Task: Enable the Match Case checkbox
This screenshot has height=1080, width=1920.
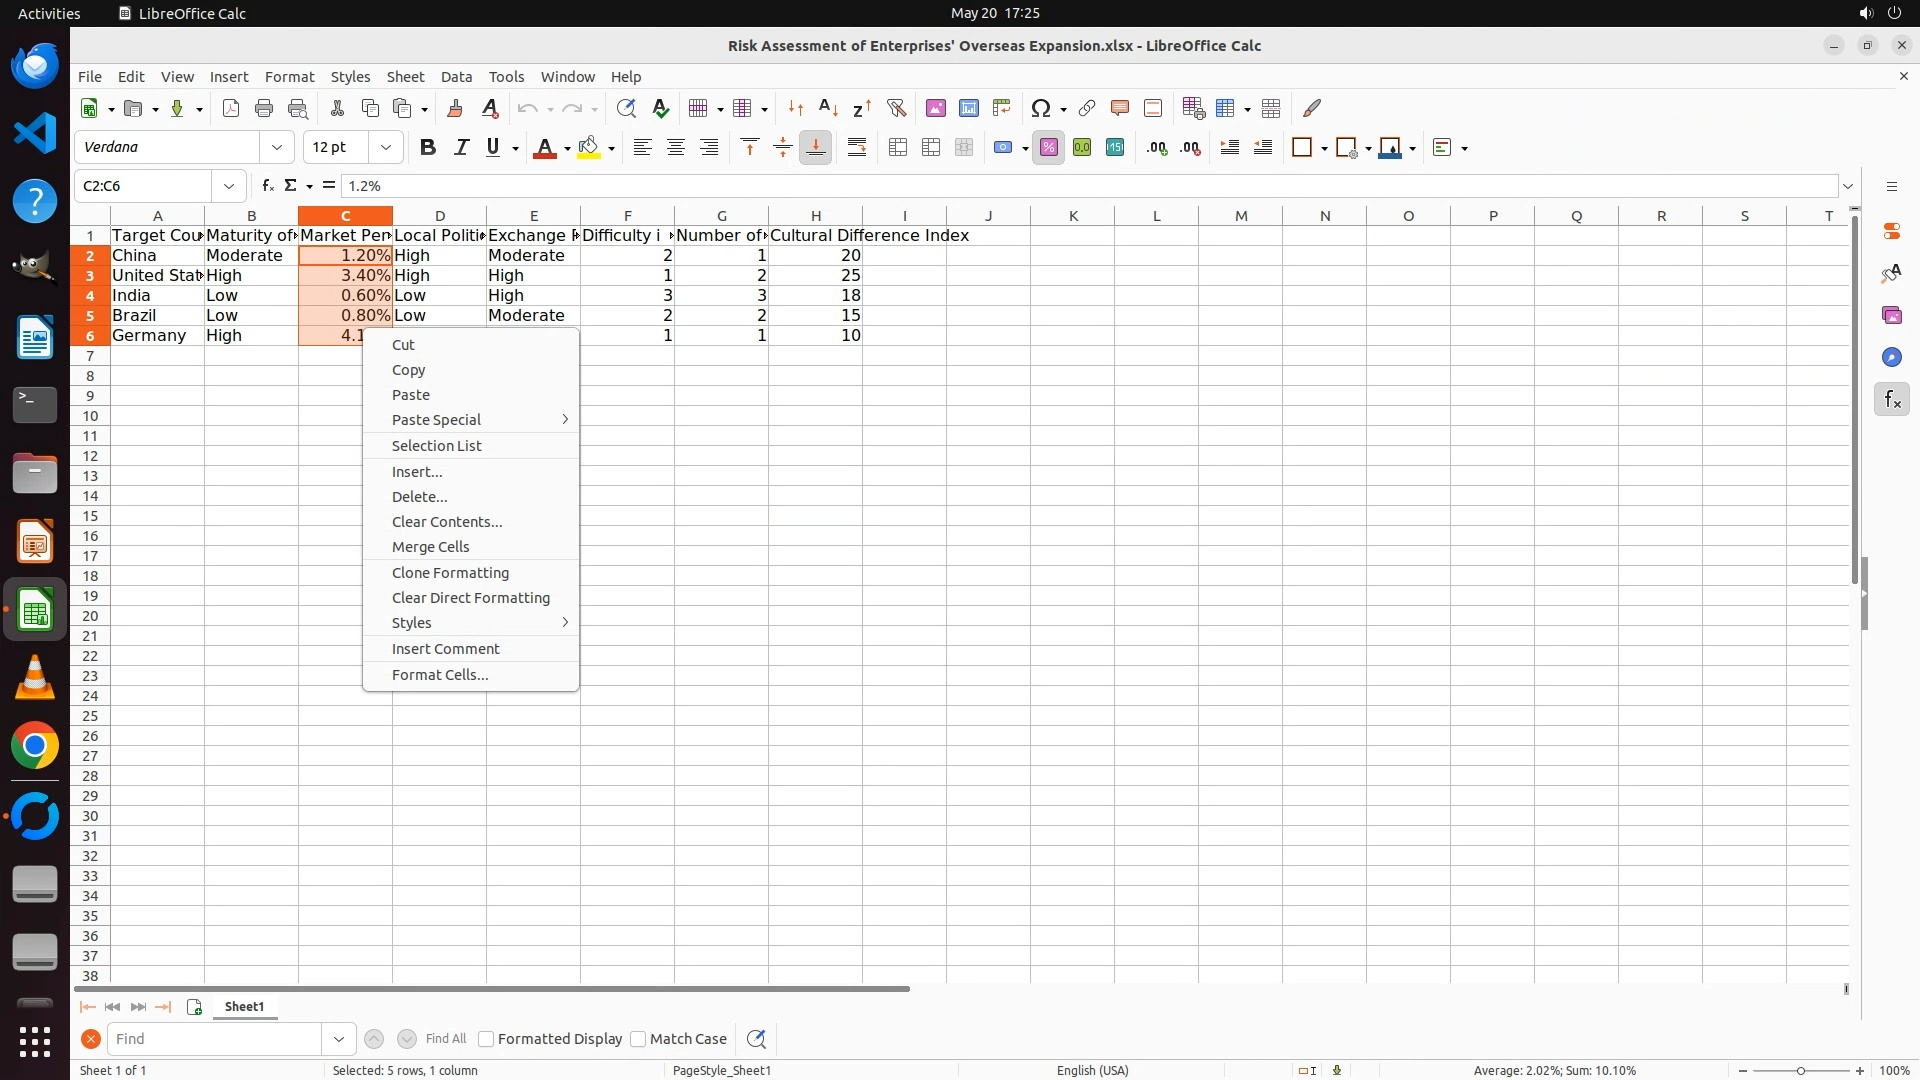Action: point(638,1039)
